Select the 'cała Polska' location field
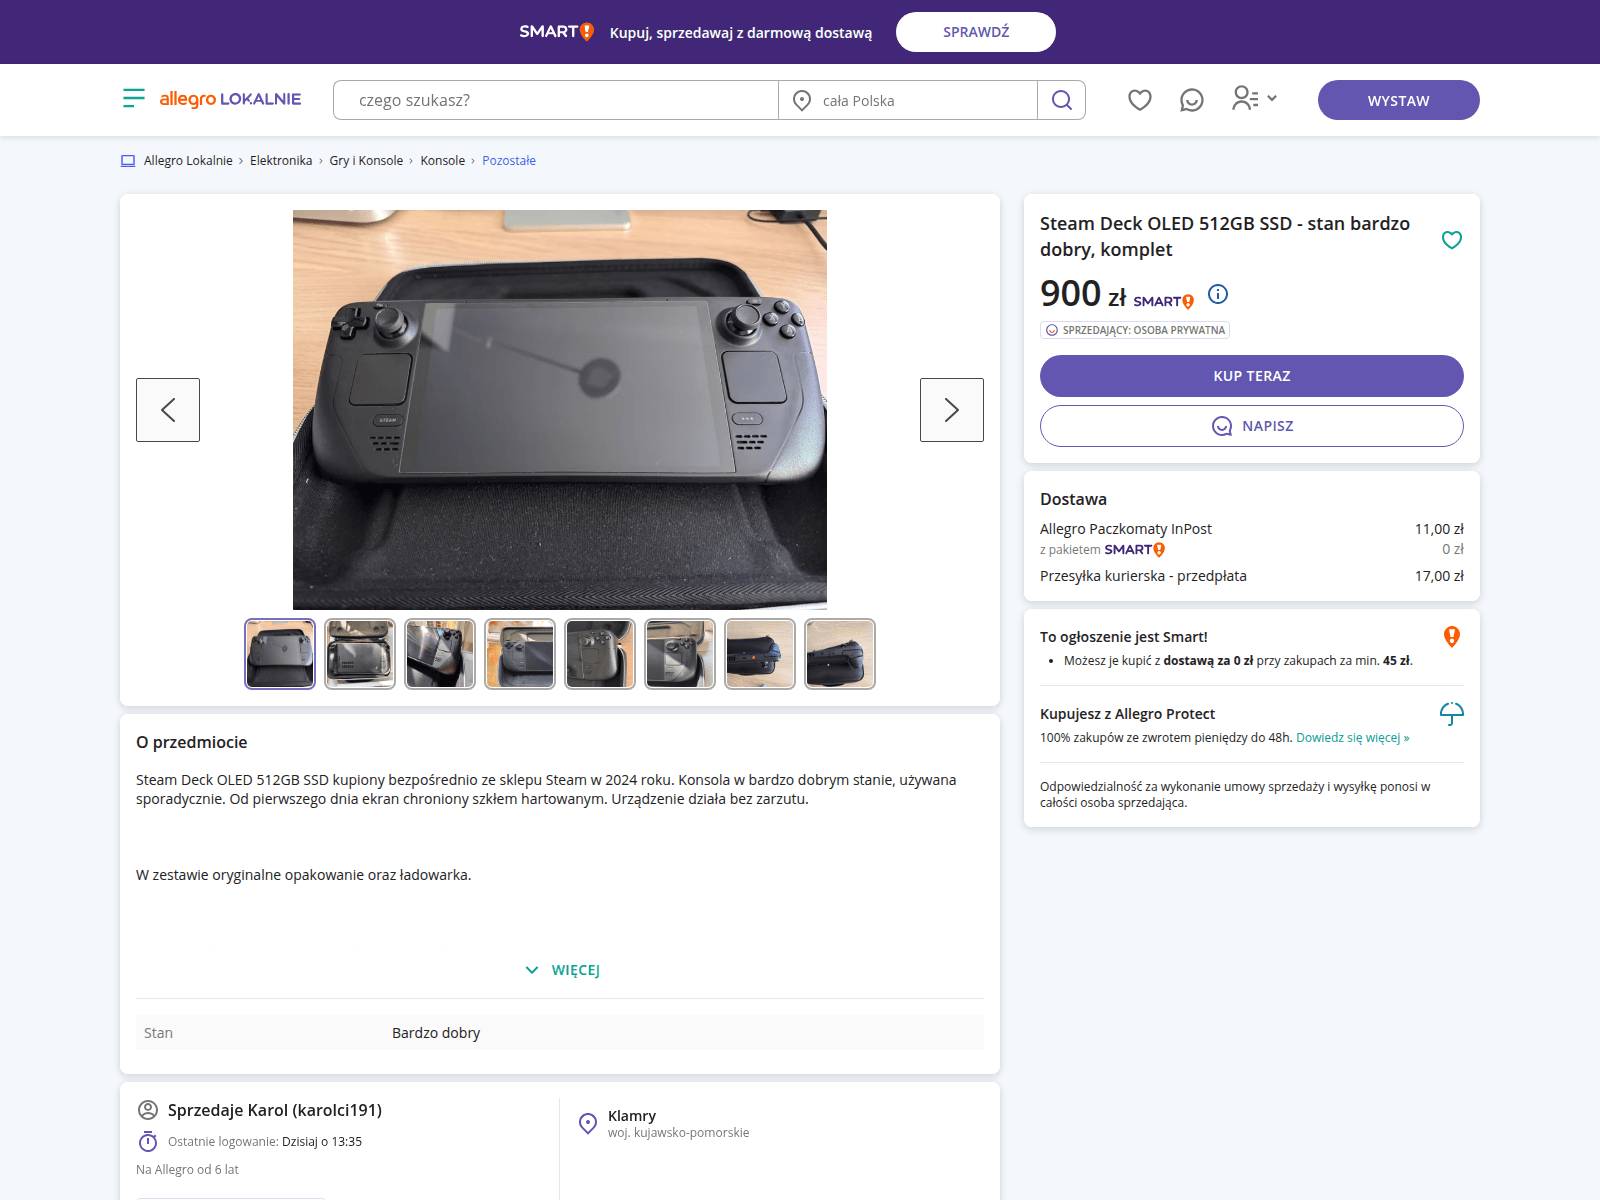This screenshot has width=1600, height=1200. [x=908, y=100]
